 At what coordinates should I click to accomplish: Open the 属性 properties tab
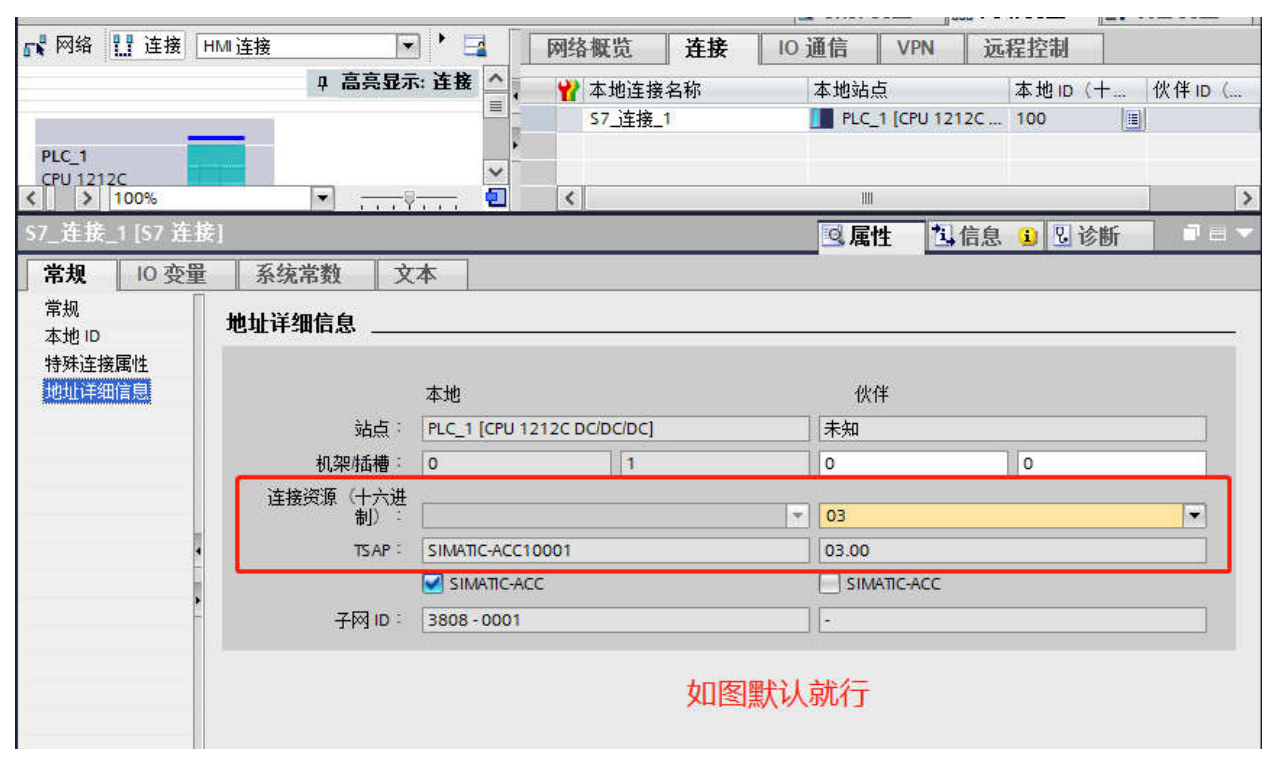869,236
